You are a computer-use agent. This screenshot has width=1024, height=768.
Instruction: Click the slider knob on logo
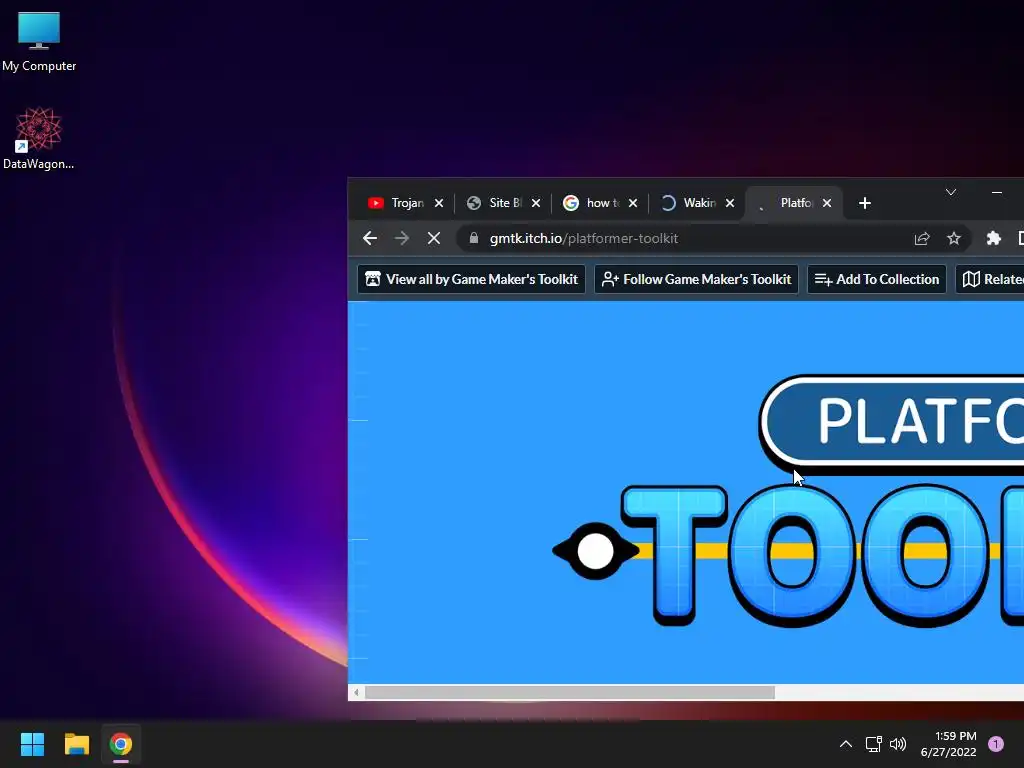[x=596, y=551]
